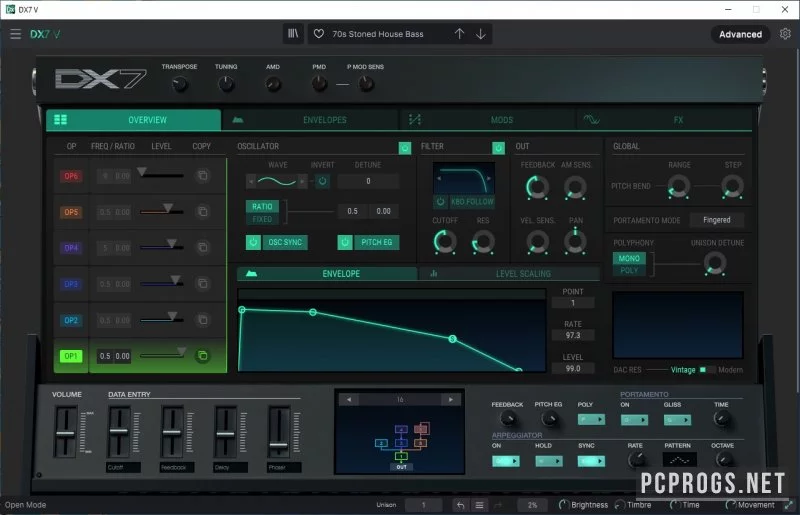Copy the OP3 operator settings
The width and height of the screenshot is (800, 515).
[203, 283]
